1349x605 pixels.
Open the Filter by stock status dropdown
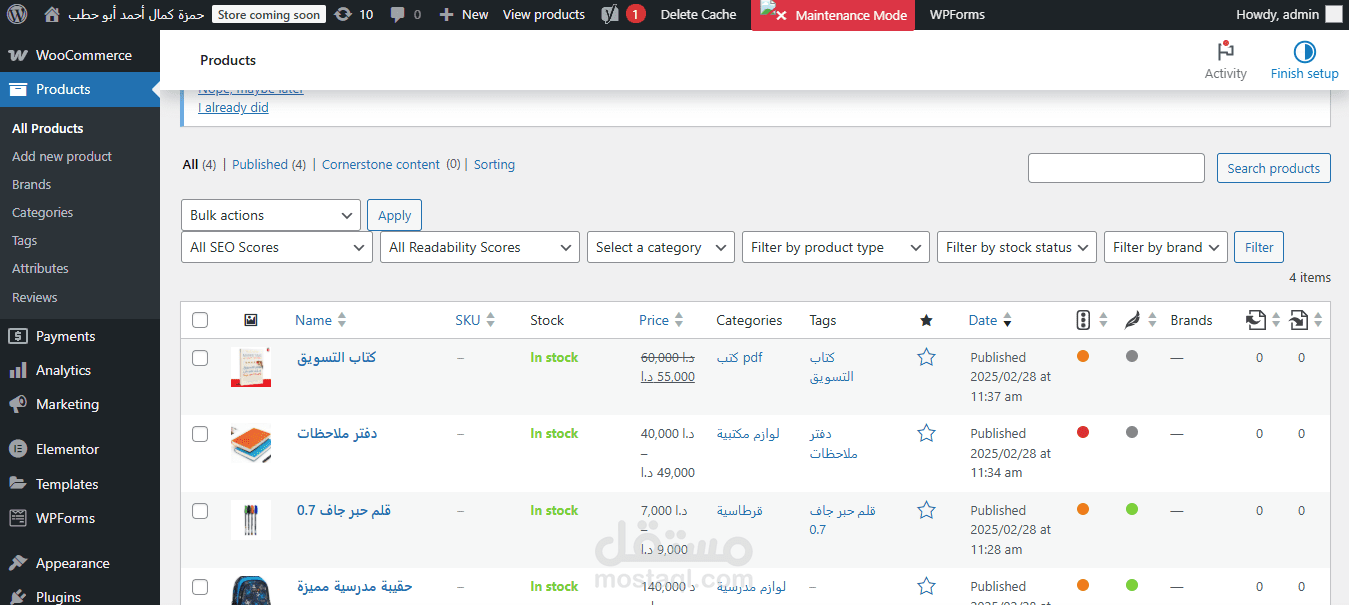1017,247
